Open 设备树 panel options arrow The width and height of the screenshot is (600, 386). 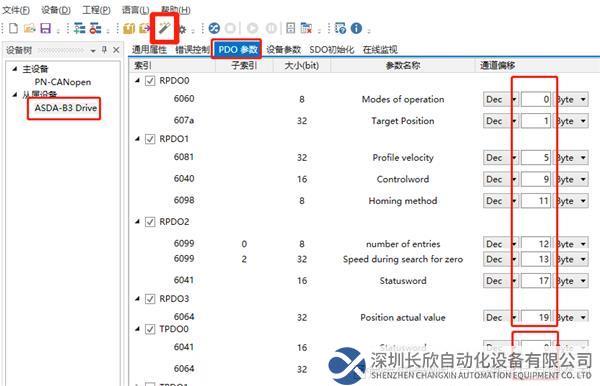93,50
